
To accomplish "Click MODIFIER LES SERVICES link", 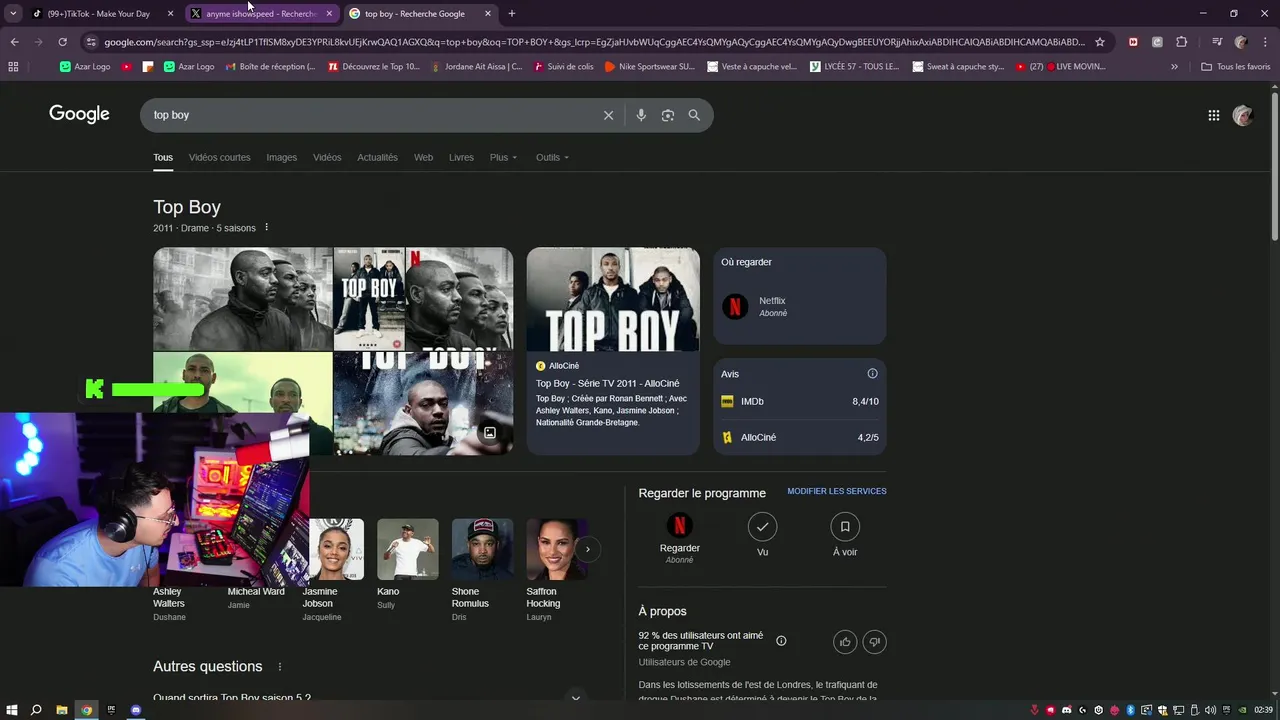I will (x=837, y=491).
